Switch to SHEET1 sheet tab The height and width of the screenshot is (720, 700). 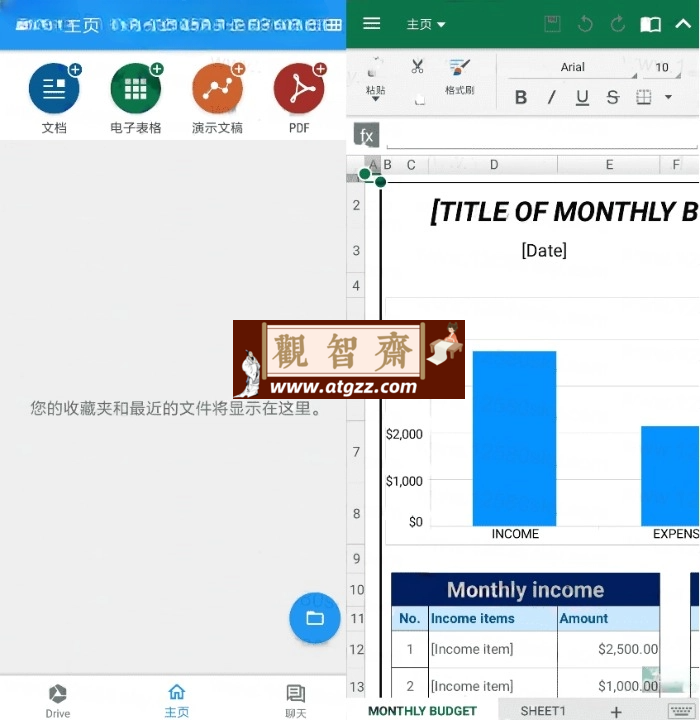point(542,711)
